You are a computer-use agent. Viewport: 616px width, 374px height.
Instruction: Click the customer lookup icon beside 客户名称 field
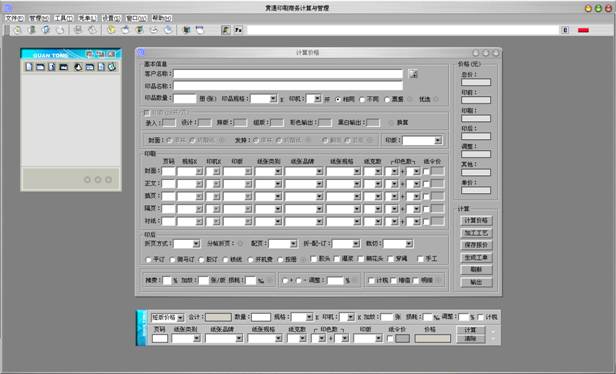click(413, 73)
